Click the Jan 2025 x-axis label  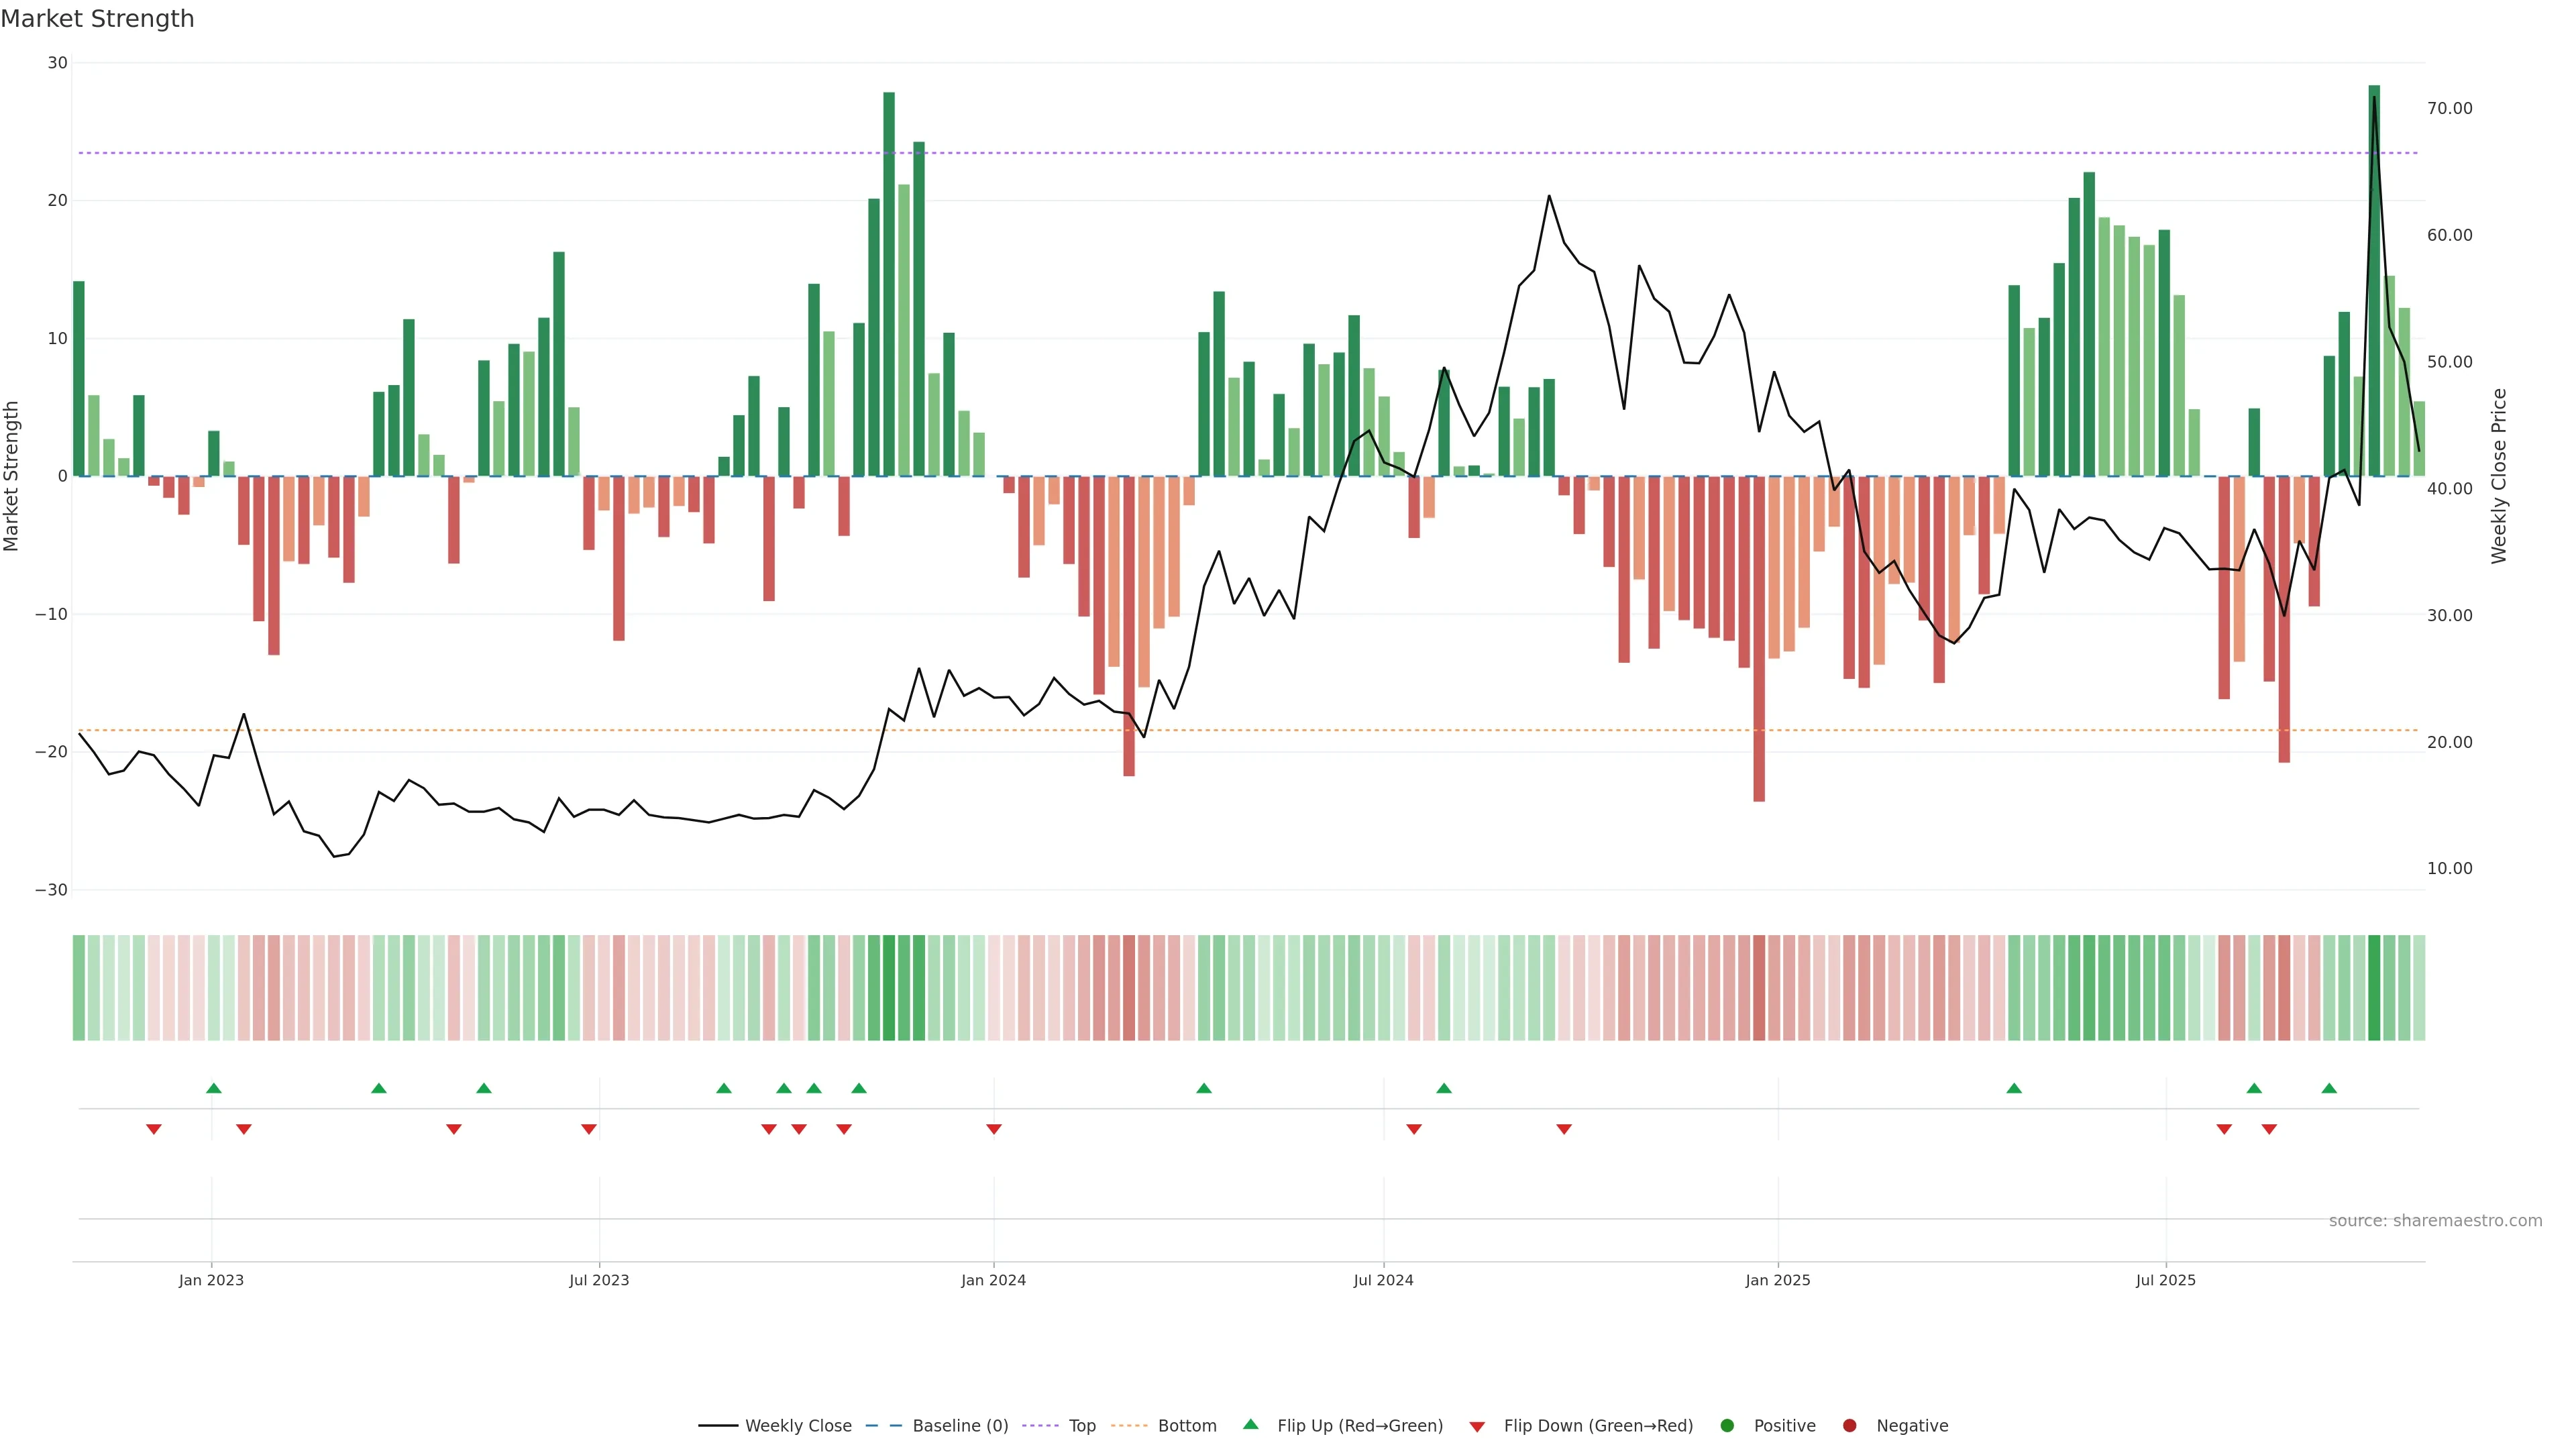pyautogui.click(x=1777, y=1280)
